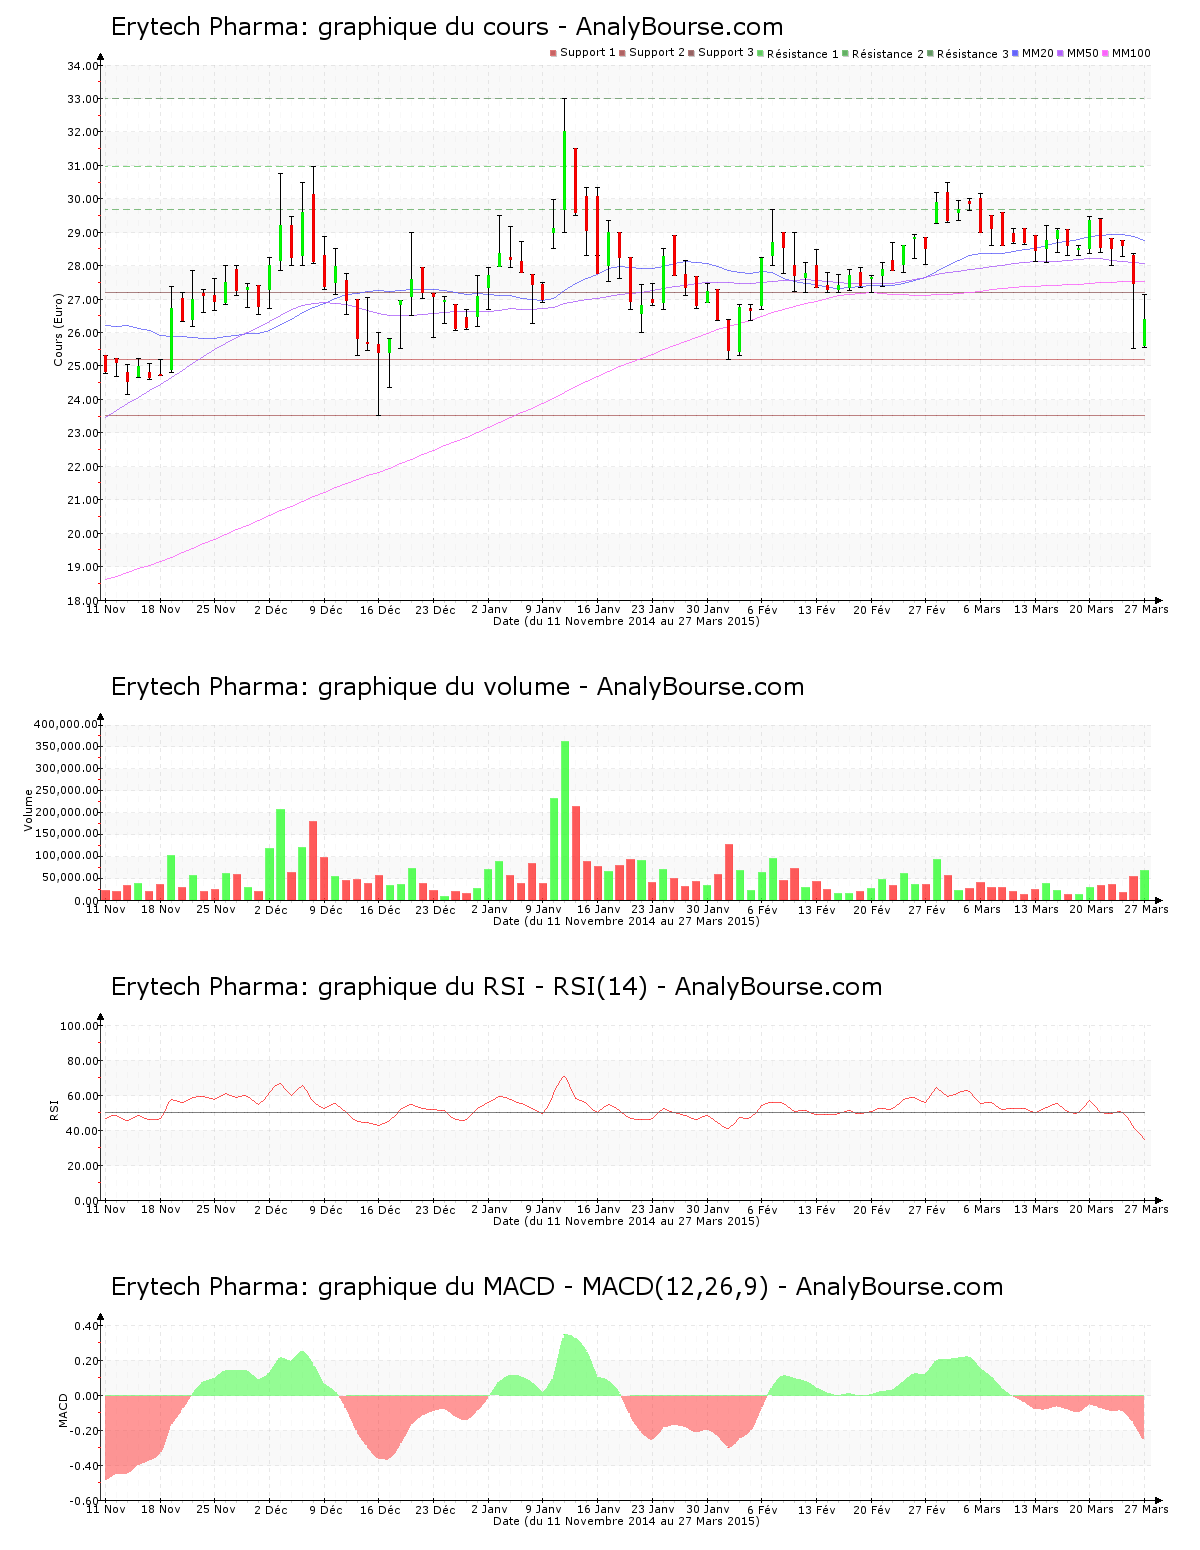
Task: Select the 'Support 2' legend label
Action: point(657,53)
